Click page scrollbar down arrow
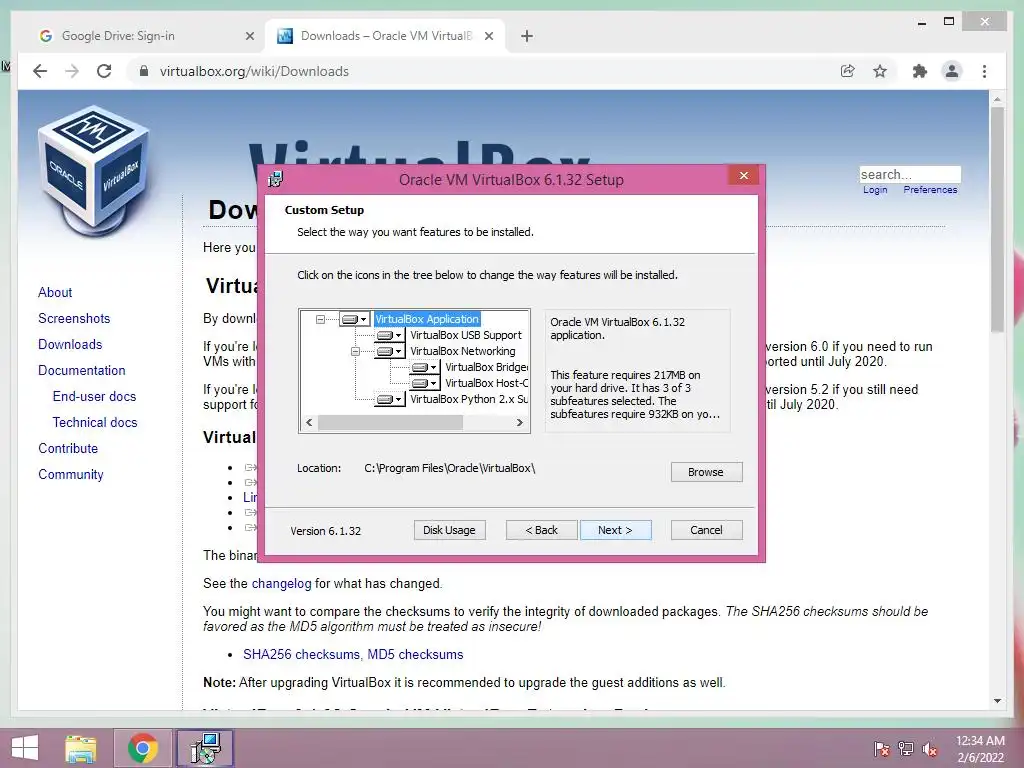1024x768 pixels. pos(997,701)
